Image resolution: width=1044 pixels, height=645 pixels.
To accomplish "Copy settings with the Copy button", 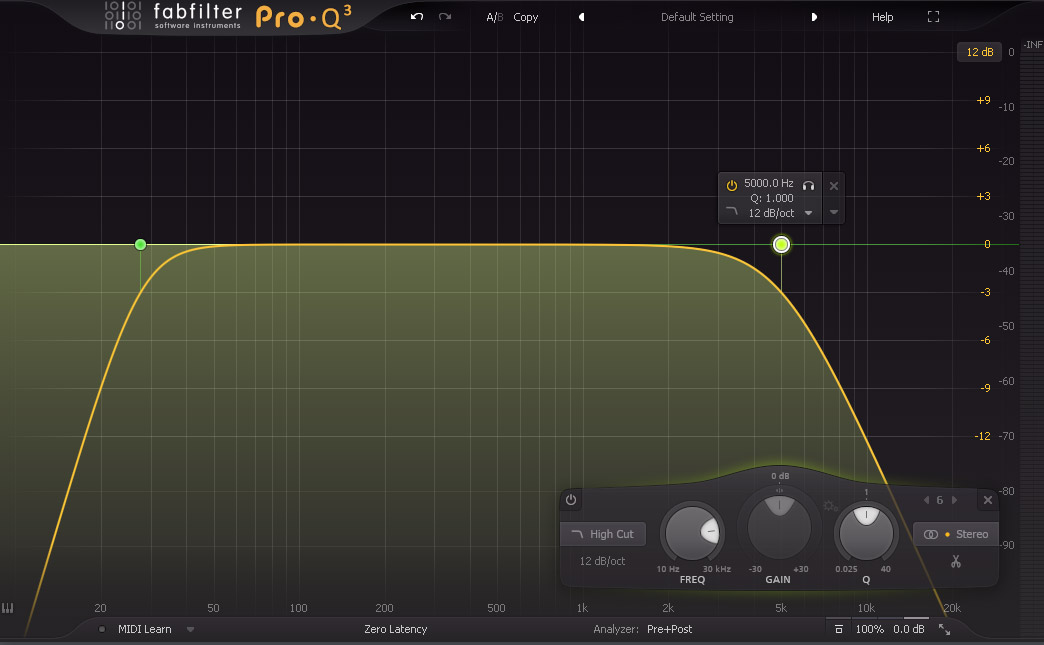I will (525, 17).
